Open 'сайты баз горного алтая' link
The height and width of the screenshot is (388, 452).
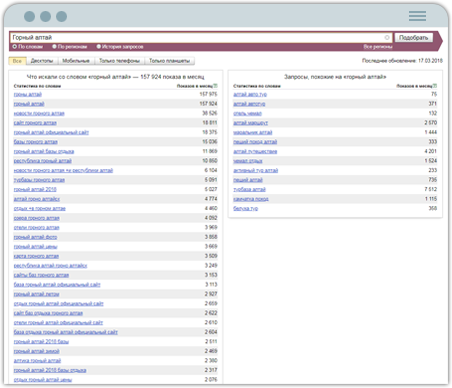pos(41,275)
